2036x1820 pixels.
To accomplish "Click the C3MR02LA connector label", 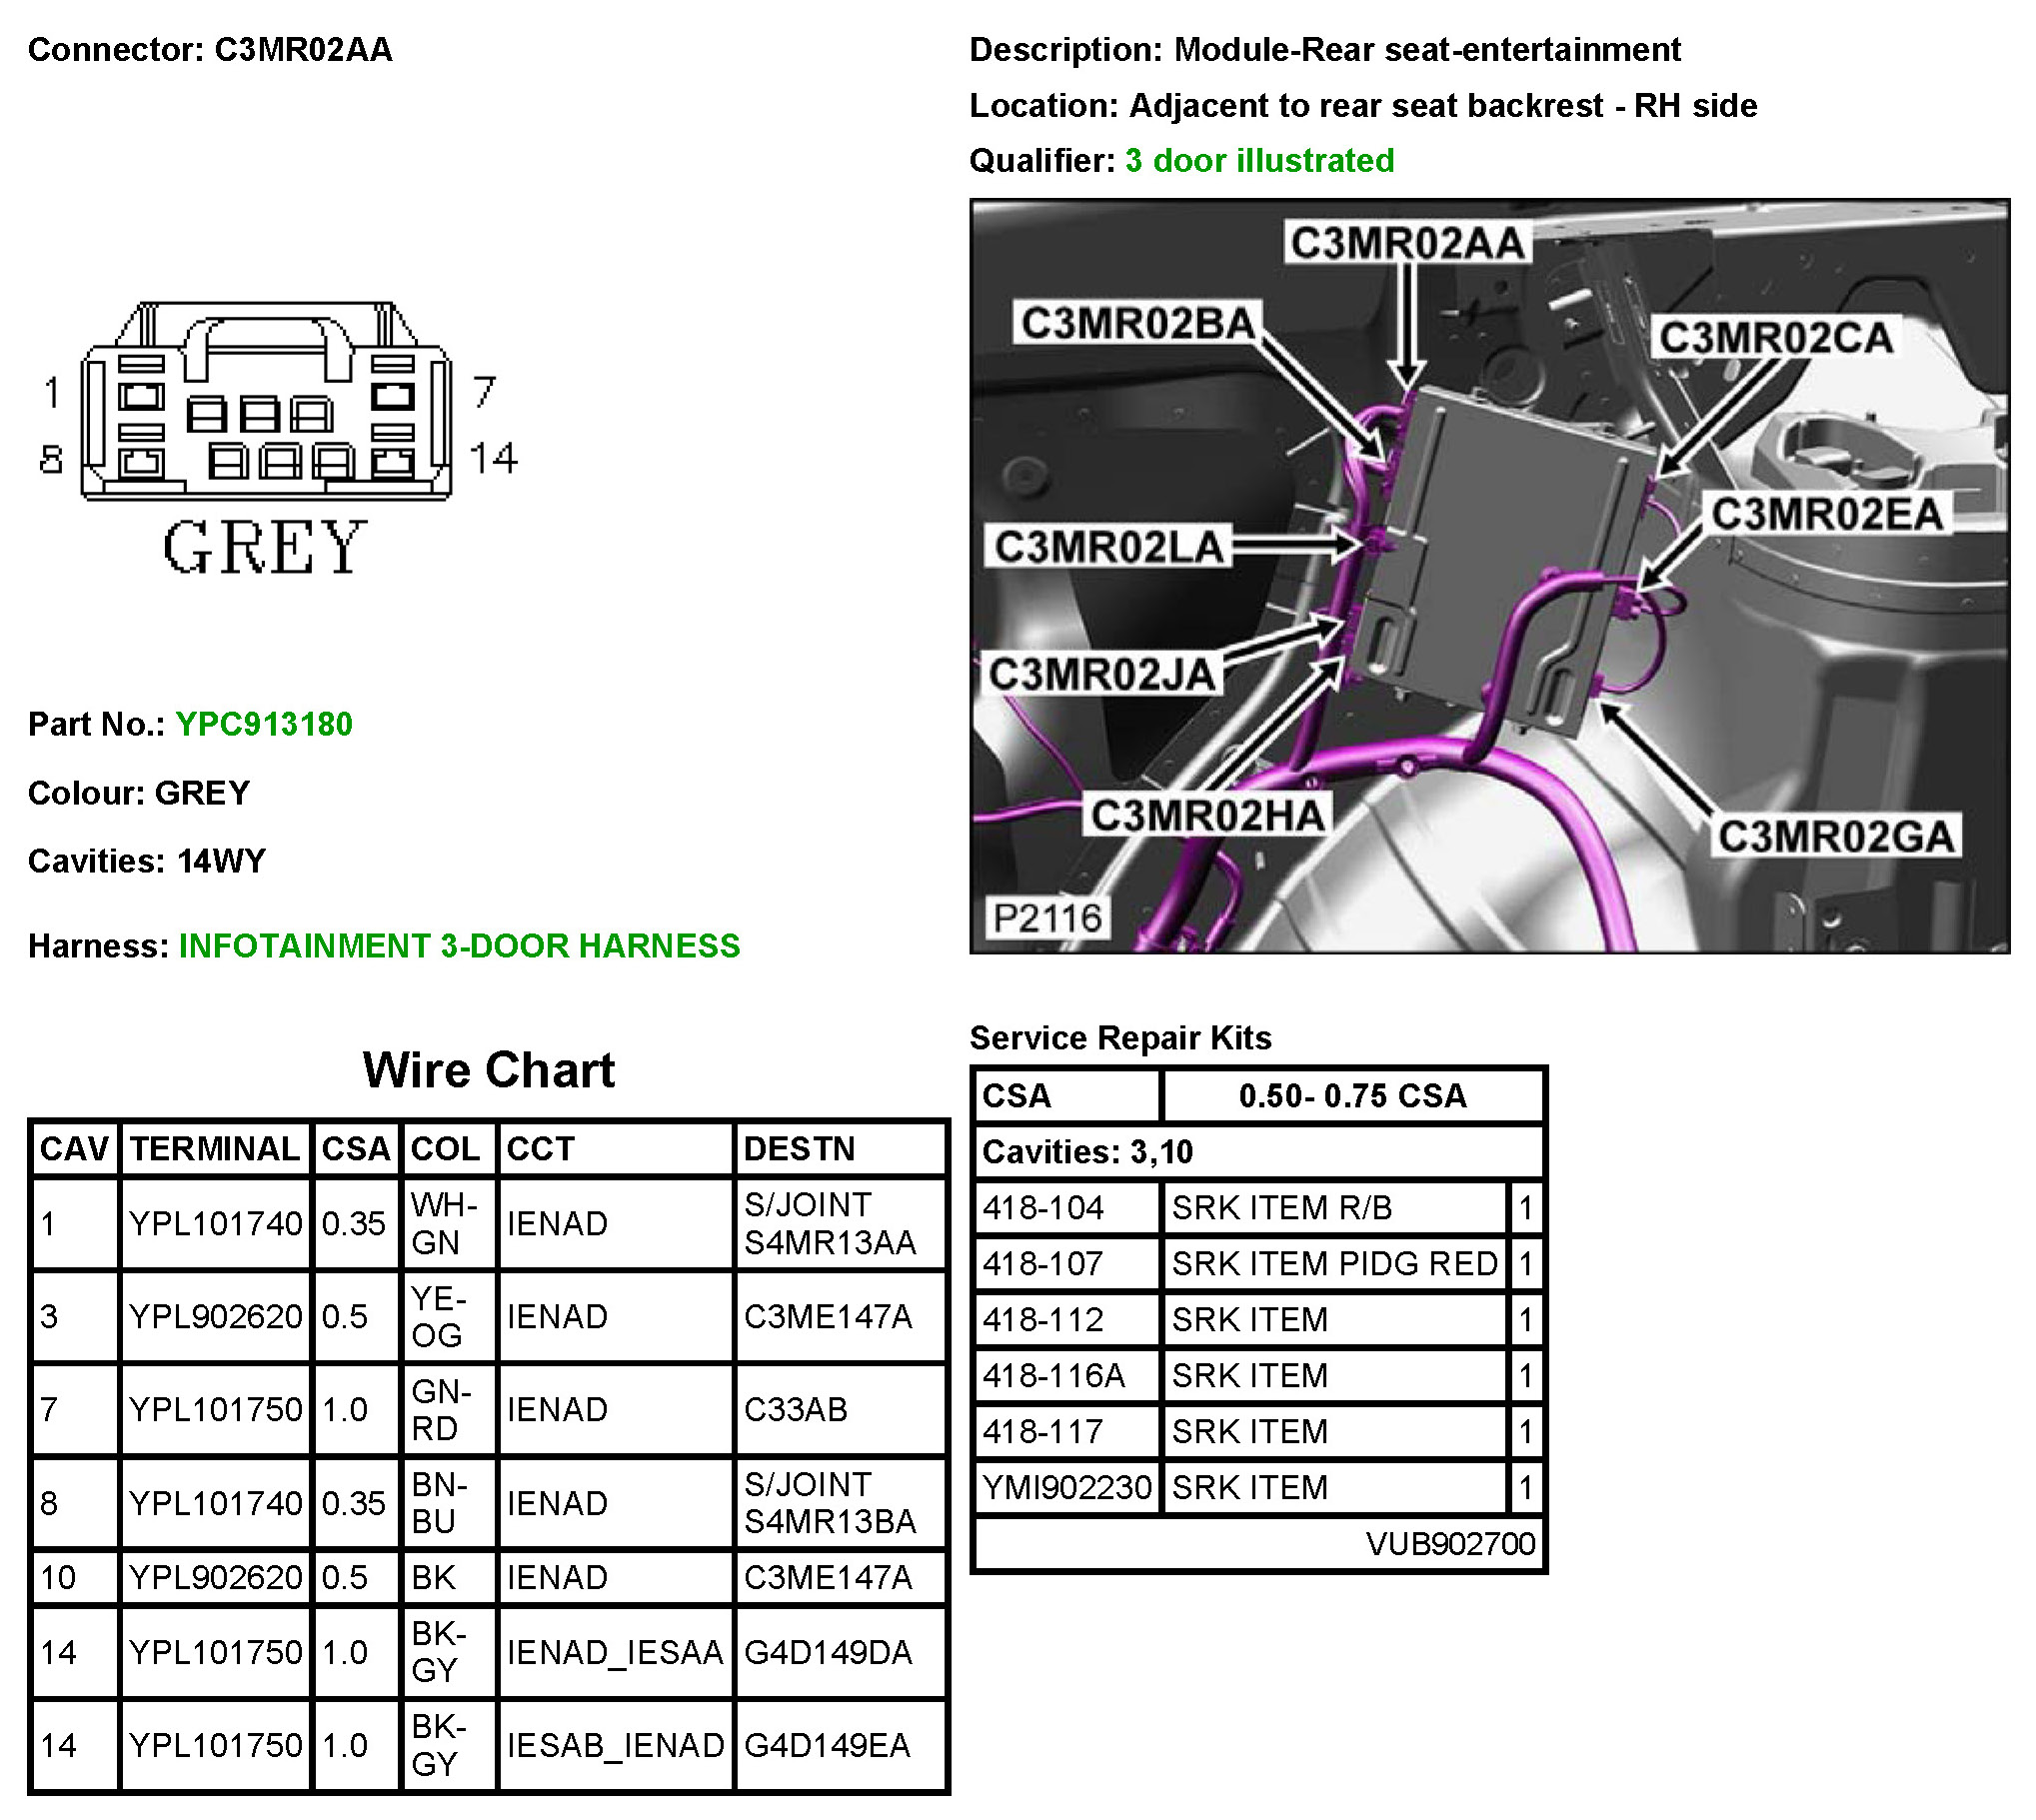I will tap(1109, 548).
